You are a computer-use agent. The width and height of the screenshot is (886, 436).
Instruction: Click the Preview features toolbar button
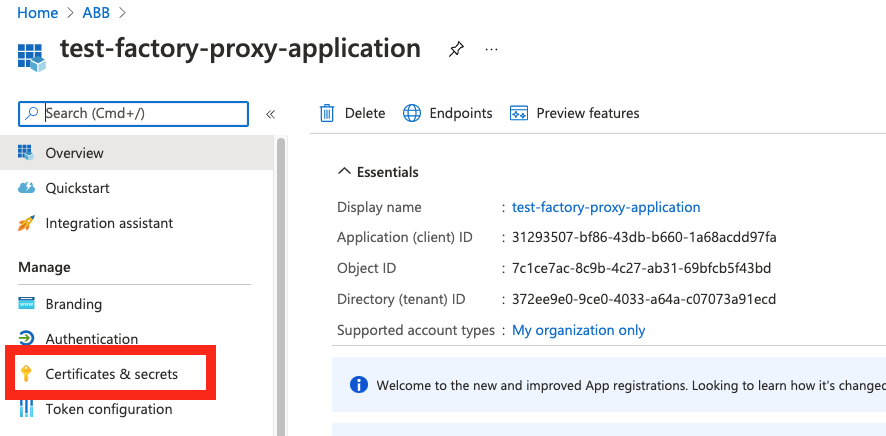click(575, 114)
